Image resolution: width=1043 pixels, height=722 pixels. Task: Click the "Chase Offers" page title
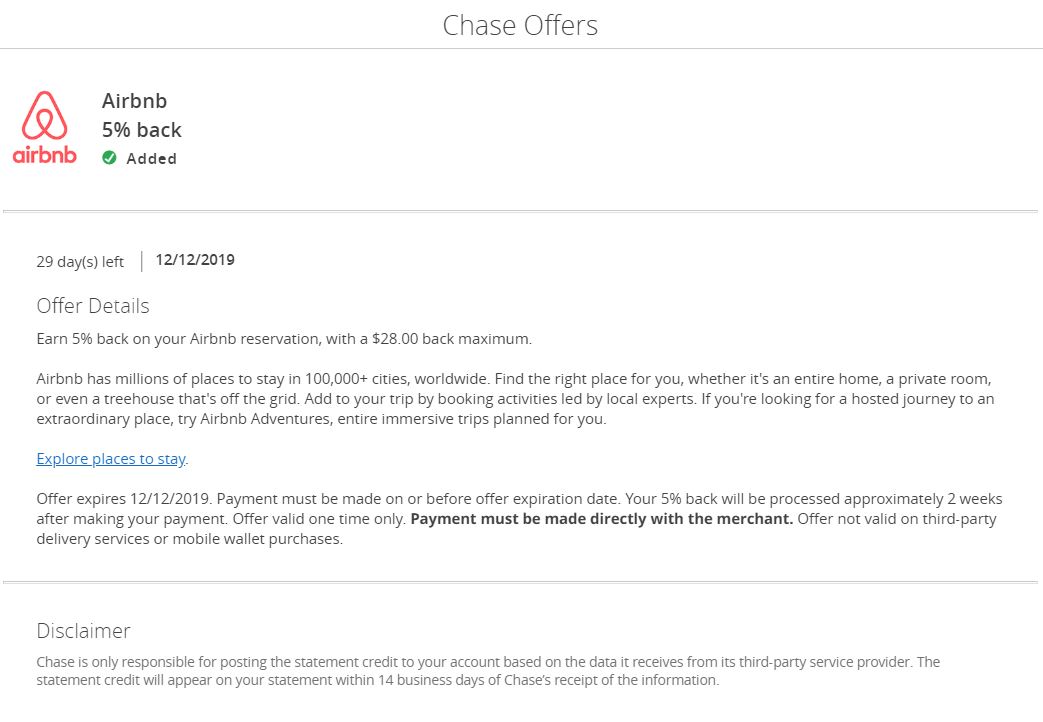click(x=520, y=25)
